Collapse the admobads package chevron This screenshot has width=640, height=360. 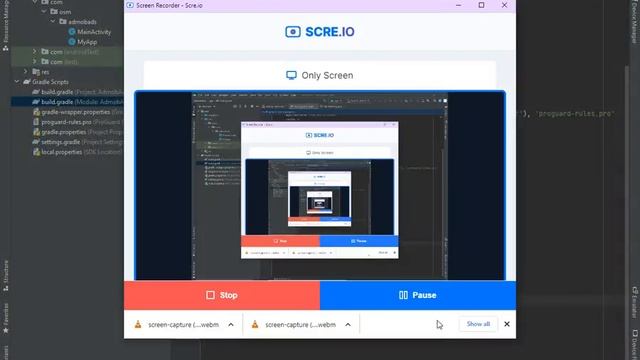pyautogui.click(x=53, y=21)
